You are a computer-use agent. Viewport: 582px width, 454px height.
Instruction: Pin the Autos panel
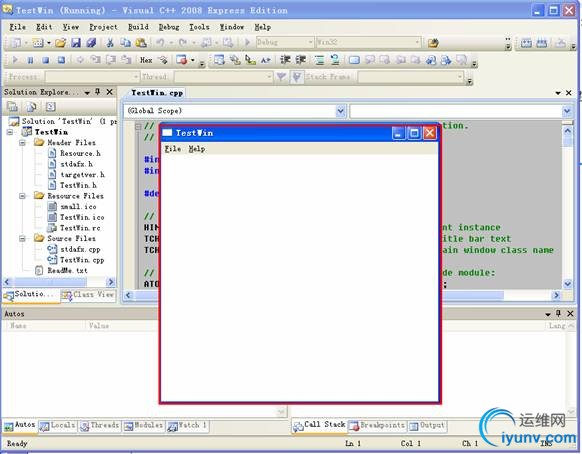pyautogui.click(x=558, y=314)
